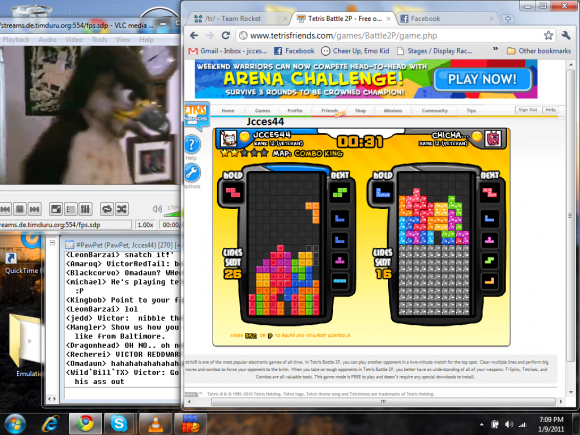Close the Tetris Battle 2P tab
The width and height of the screenshot is (580, 435).
tap(388, 18)
